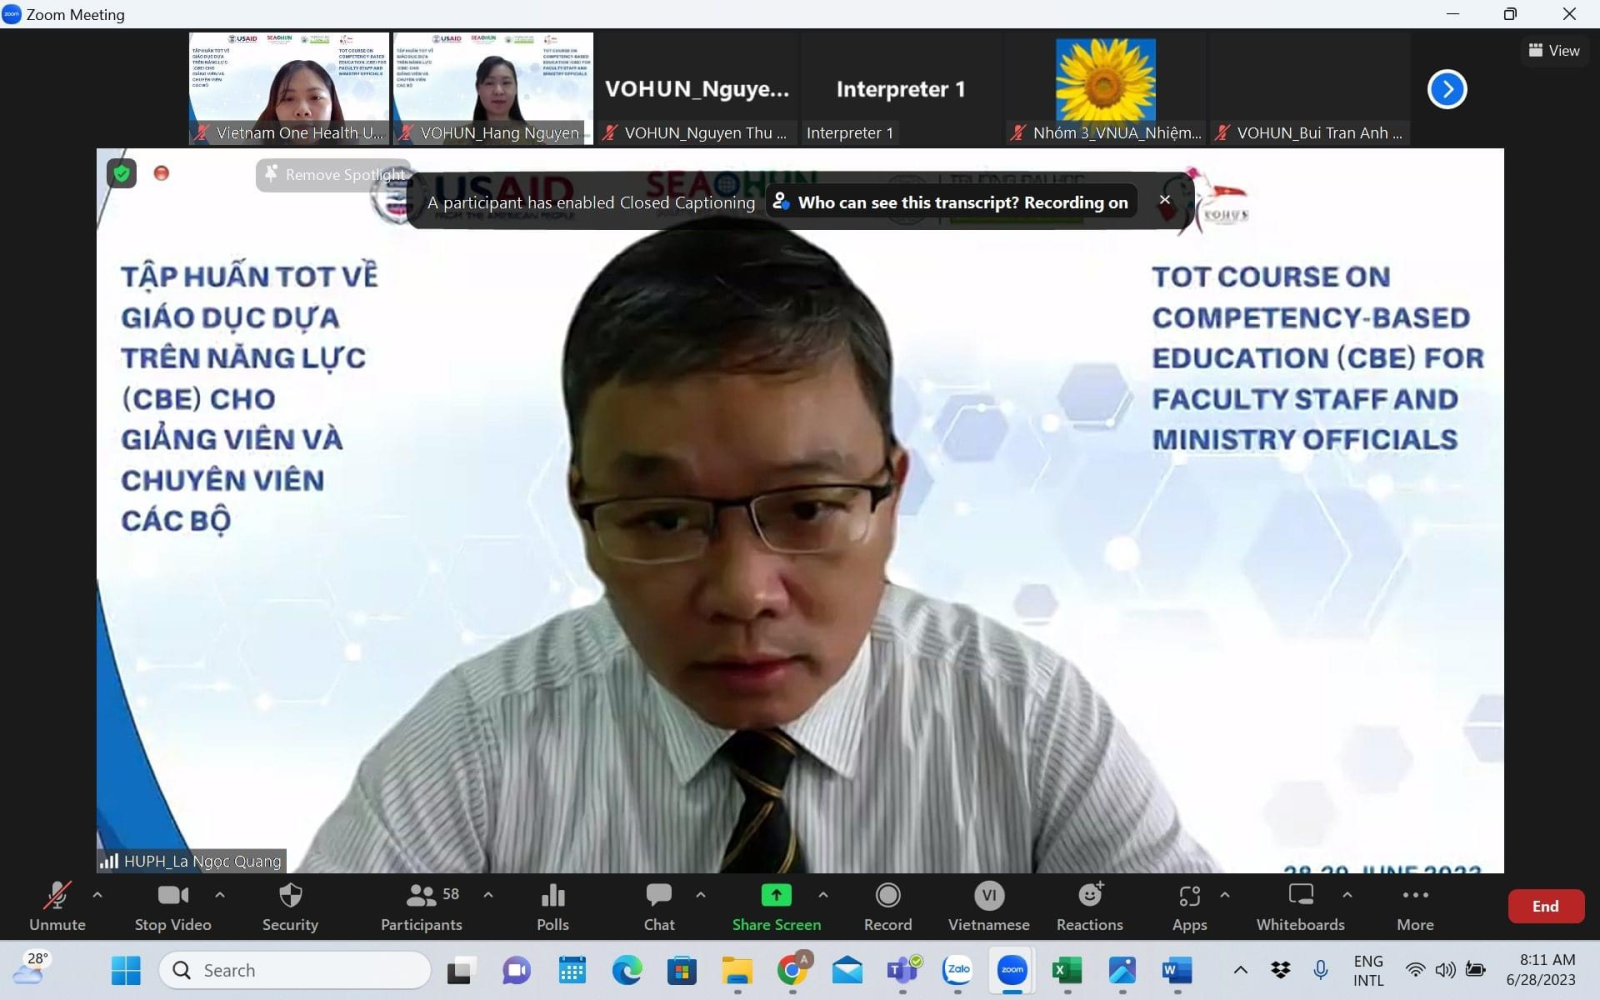1600x1000 pixels.
Task: Click the green encryption shield icon
Action: 122,173
